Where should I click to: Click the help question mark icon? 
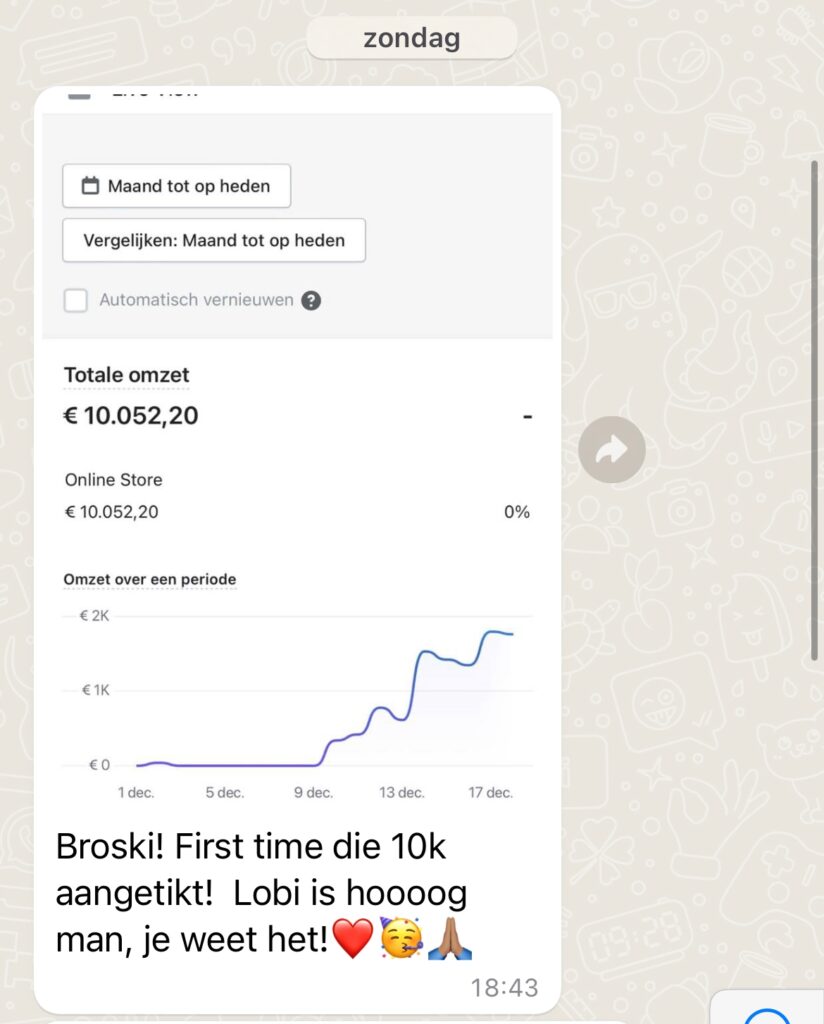pyautogui.click(x=311, y=300)
